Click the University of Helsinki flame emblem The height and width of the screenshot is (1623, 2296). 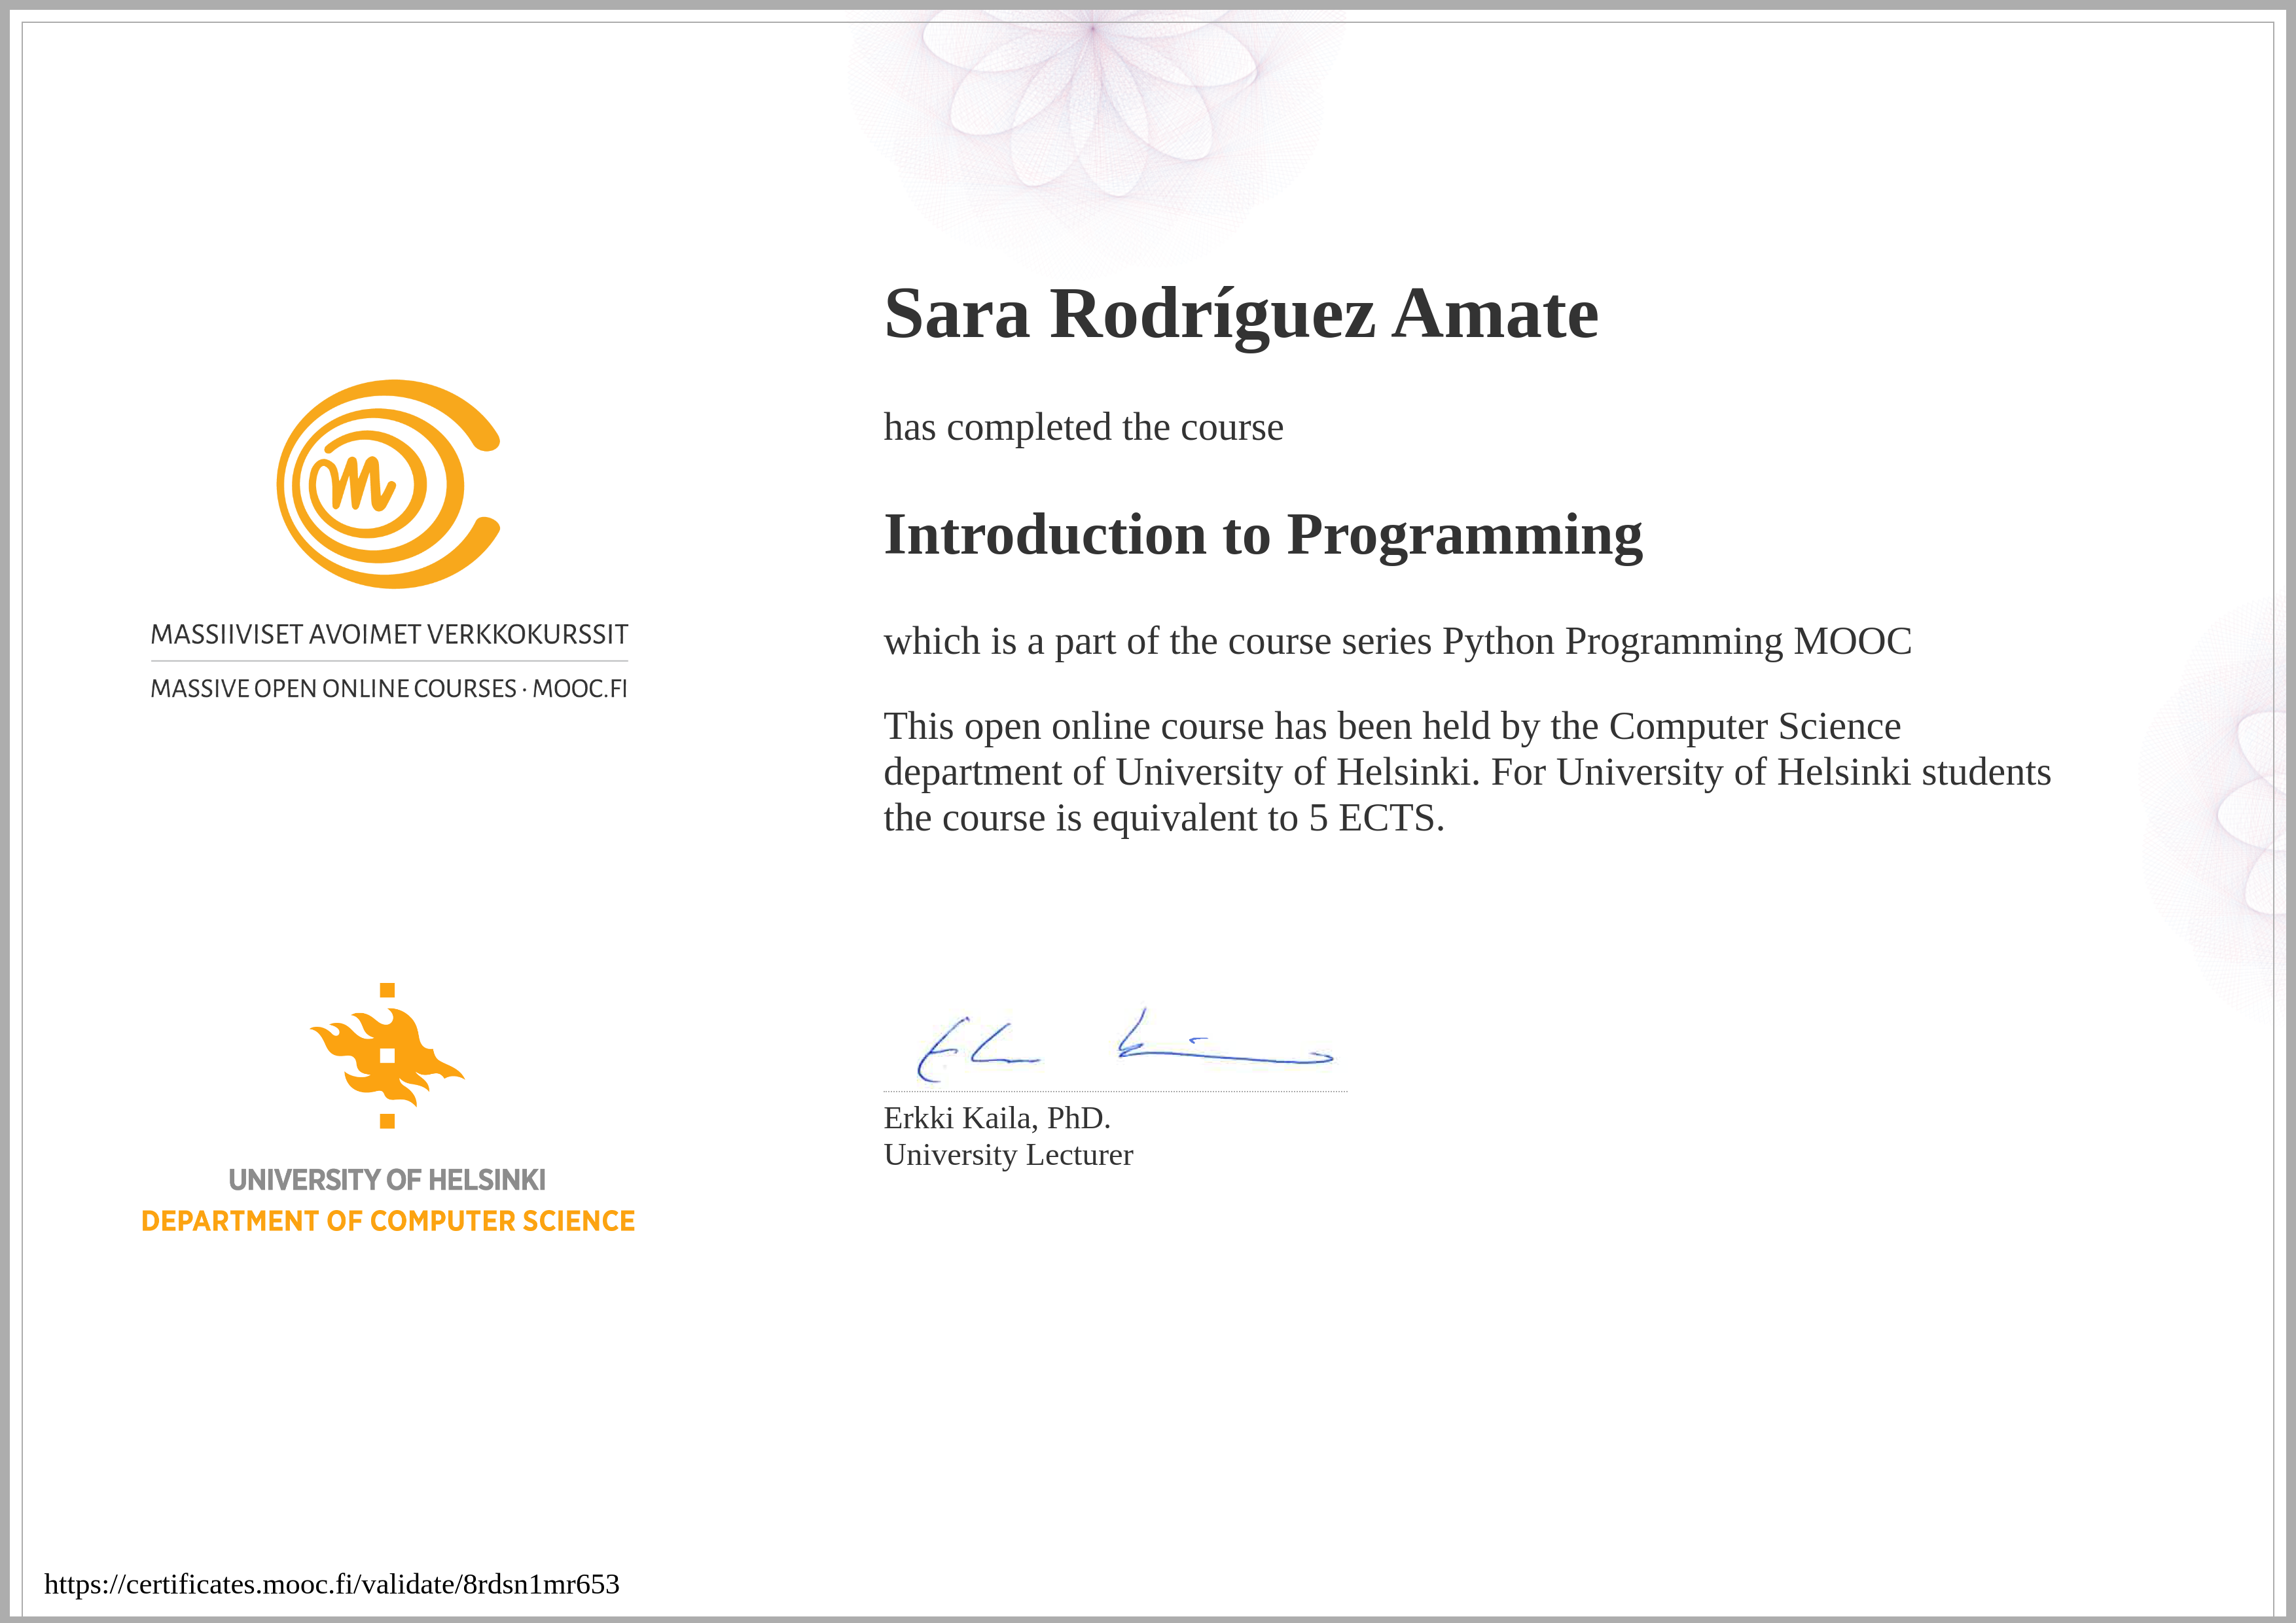pyautogui.click(x=387, y=1056)
